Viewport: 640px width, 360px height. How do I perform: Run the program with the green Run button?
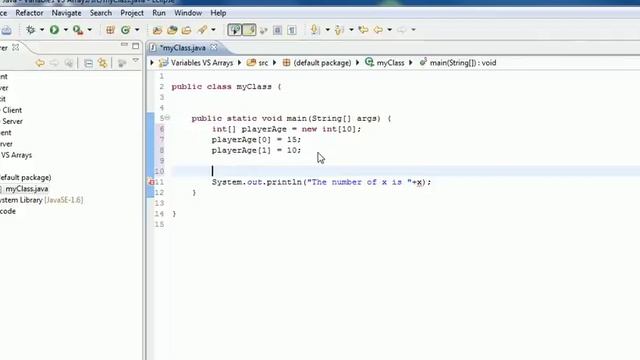point(54,30)
